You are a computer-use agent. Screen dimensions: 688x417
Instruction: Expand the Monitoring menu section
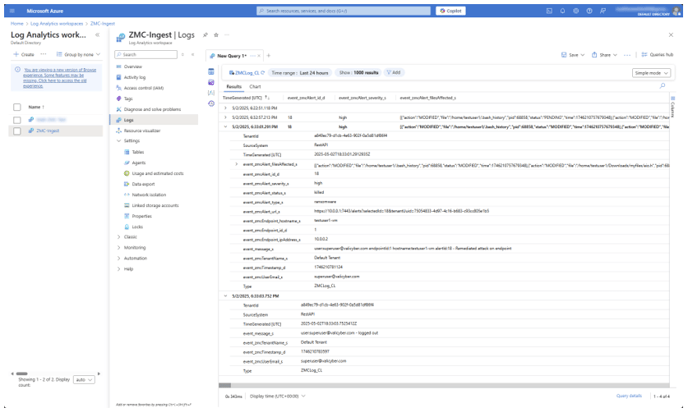(x=119, y=248)
